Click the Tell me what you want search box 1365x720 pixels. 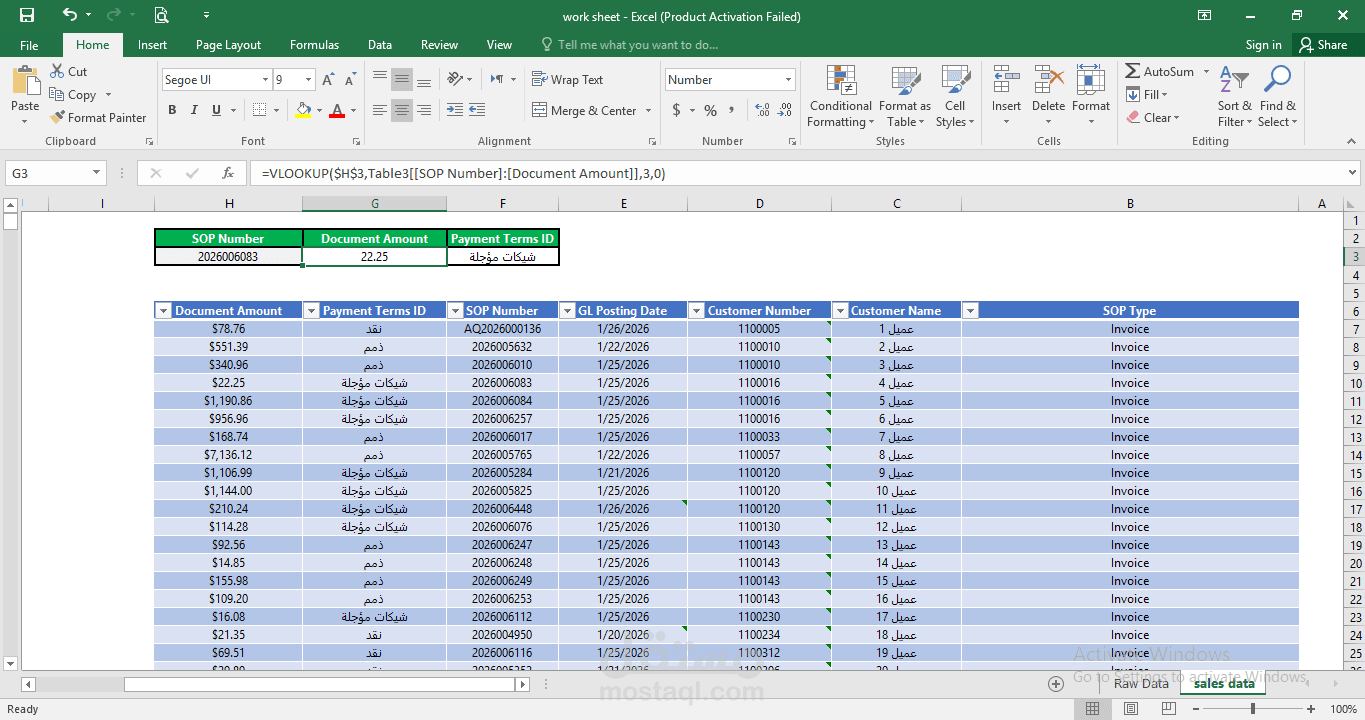click(630, 45)
